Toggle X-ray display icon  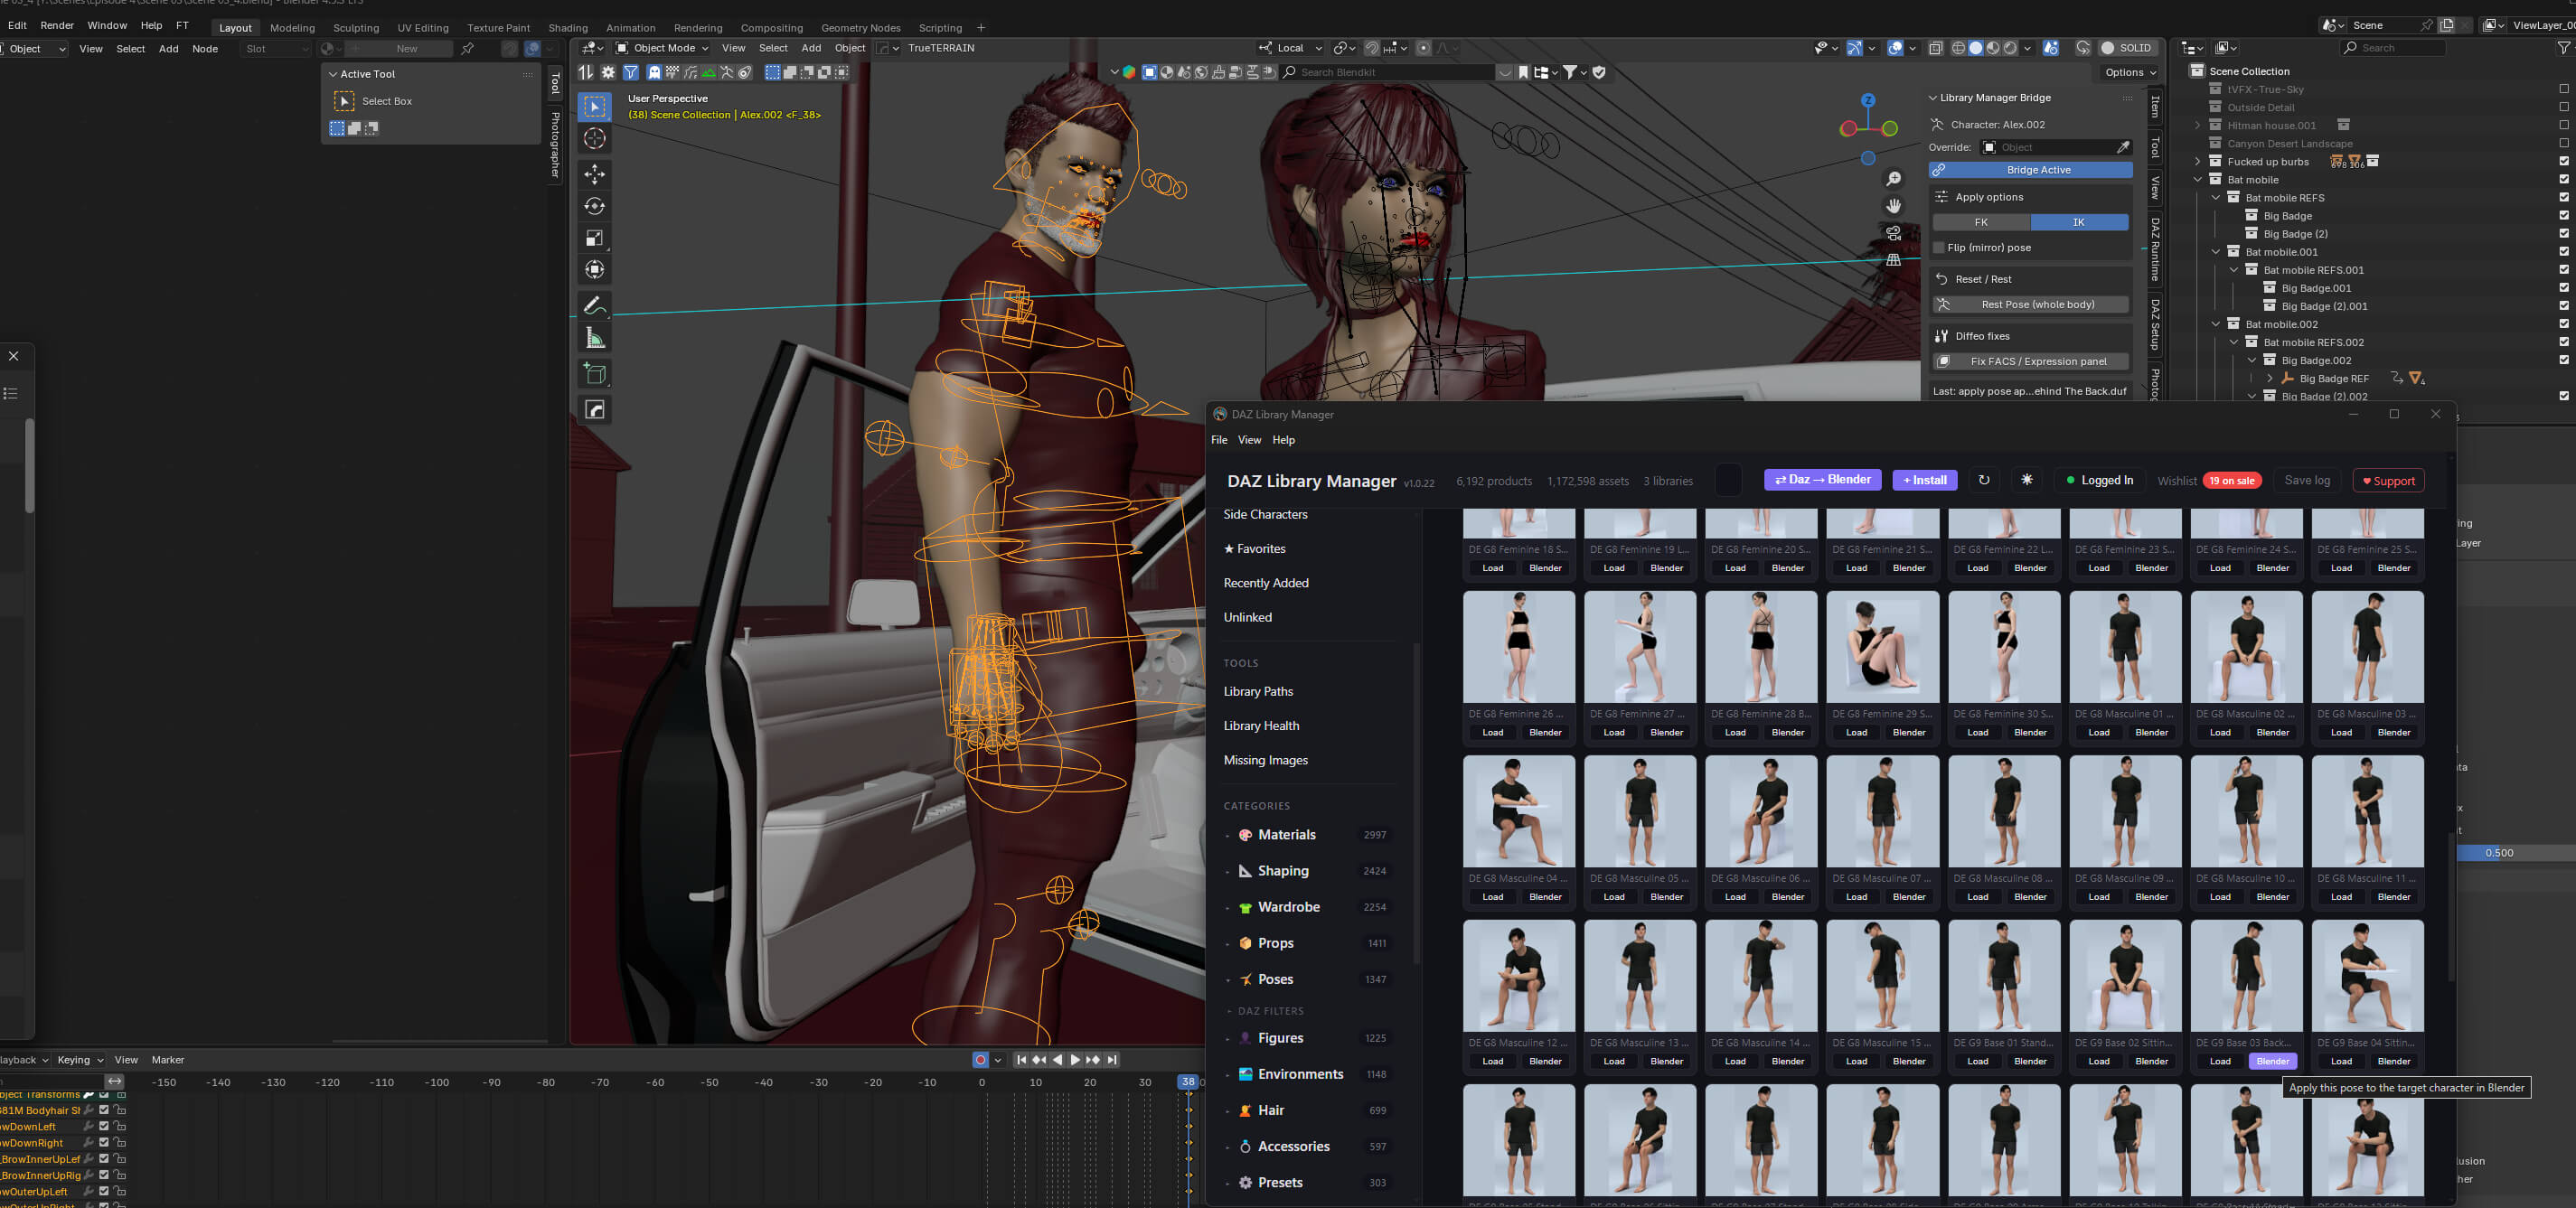(x=1935, y=48)
